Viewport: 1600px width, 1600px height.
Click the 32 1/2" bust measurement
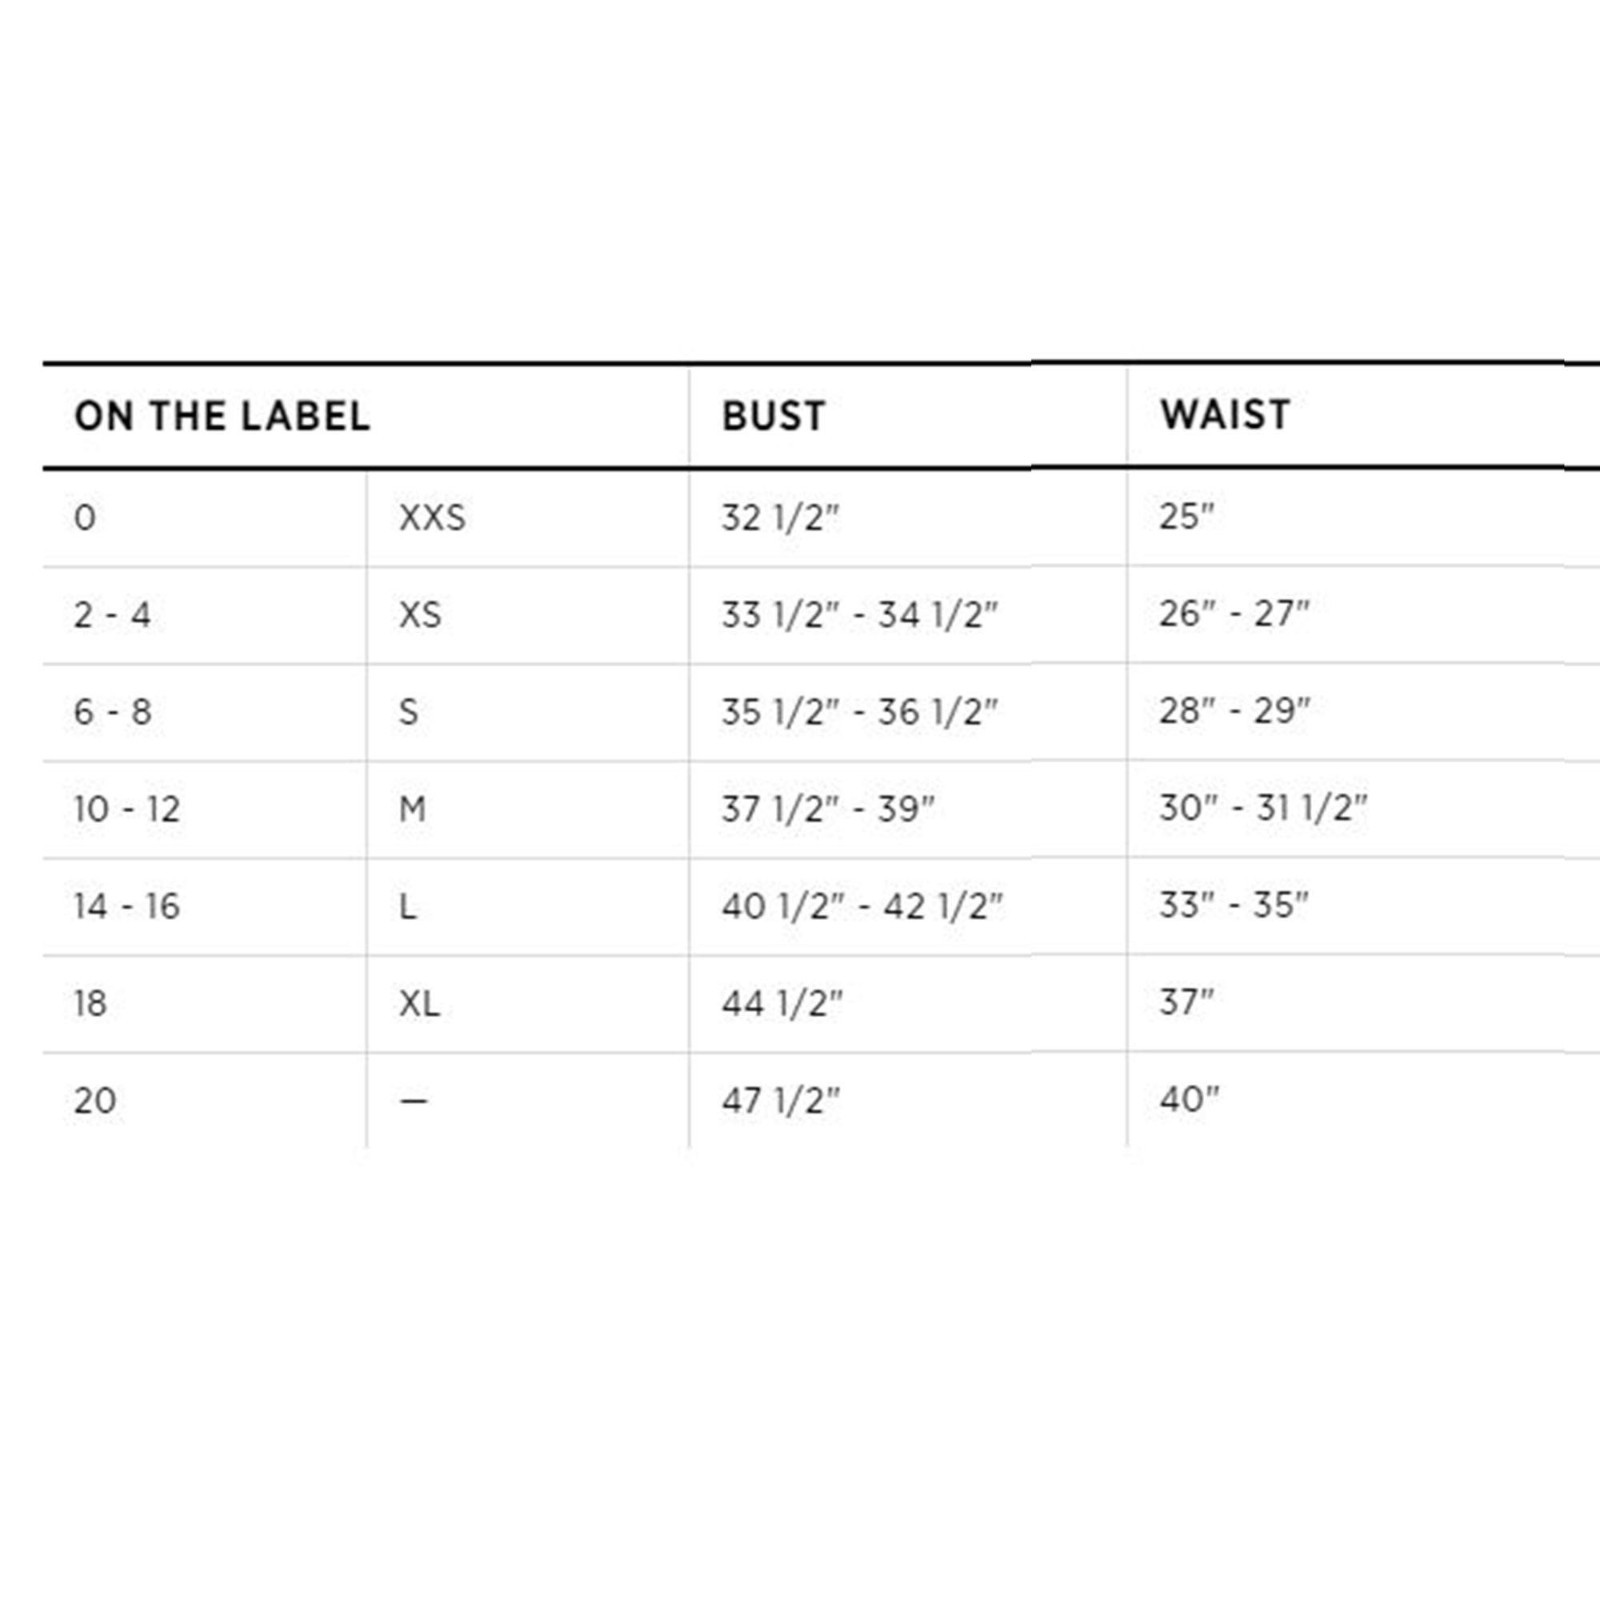781,518
